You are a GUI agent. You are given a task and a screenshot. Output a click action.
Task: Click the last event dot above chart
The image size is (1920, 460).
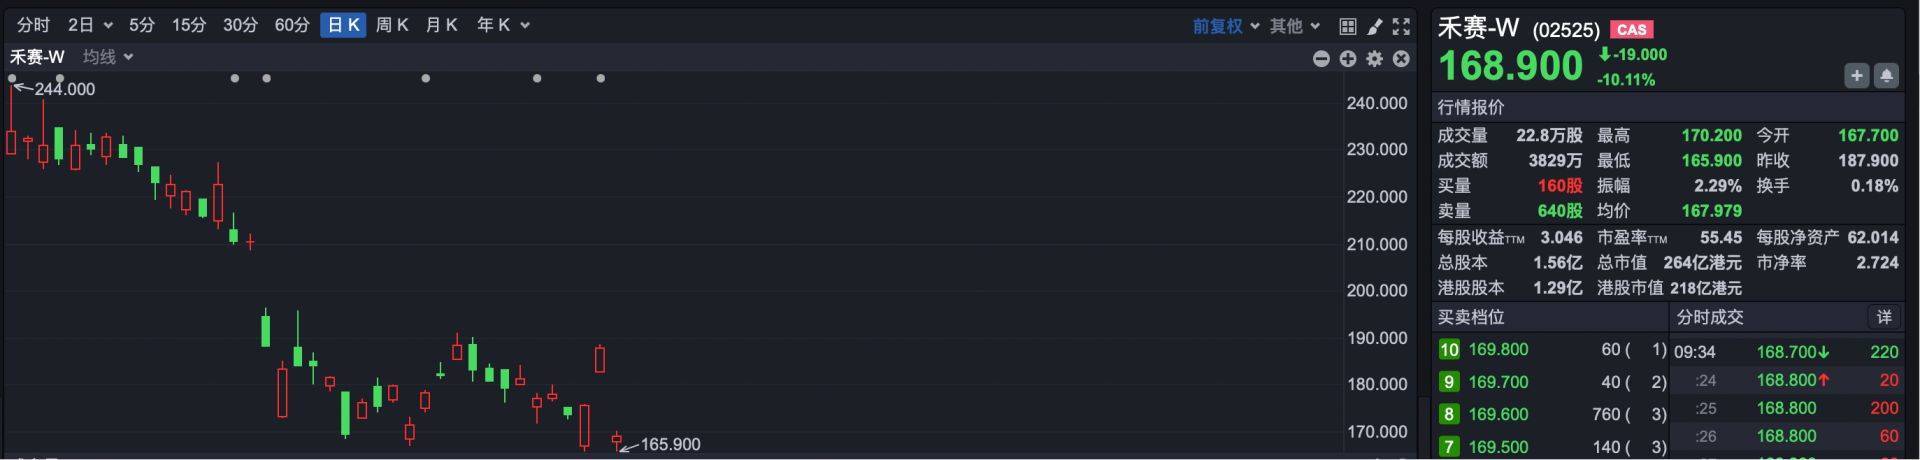pyautogui.click(x=600, y=78)
